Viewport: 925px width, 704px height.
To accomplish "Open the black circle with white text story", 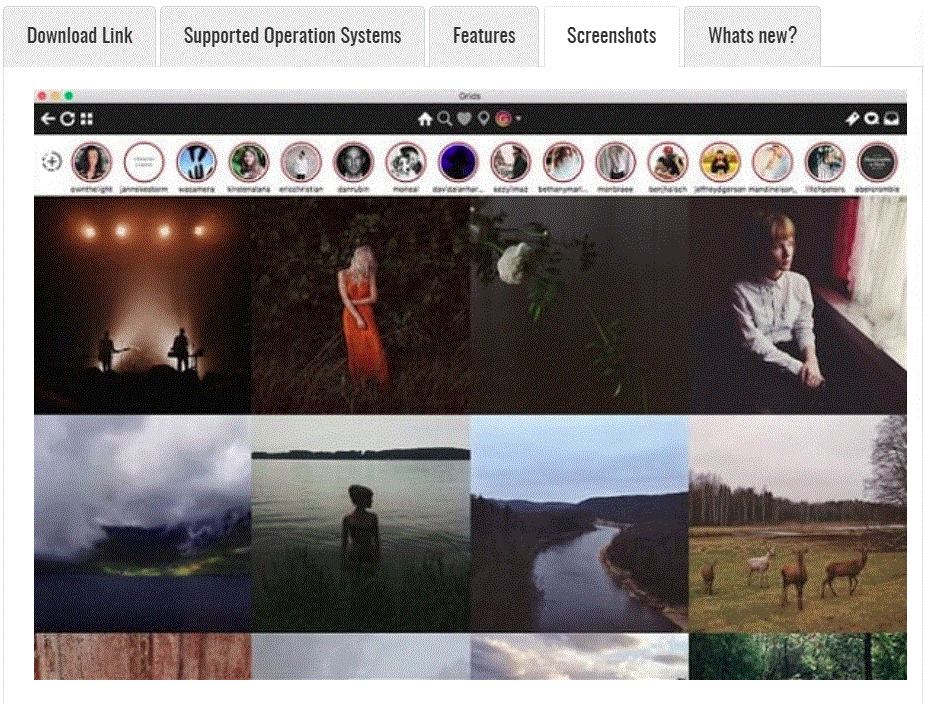I will [x=877, y=162].
